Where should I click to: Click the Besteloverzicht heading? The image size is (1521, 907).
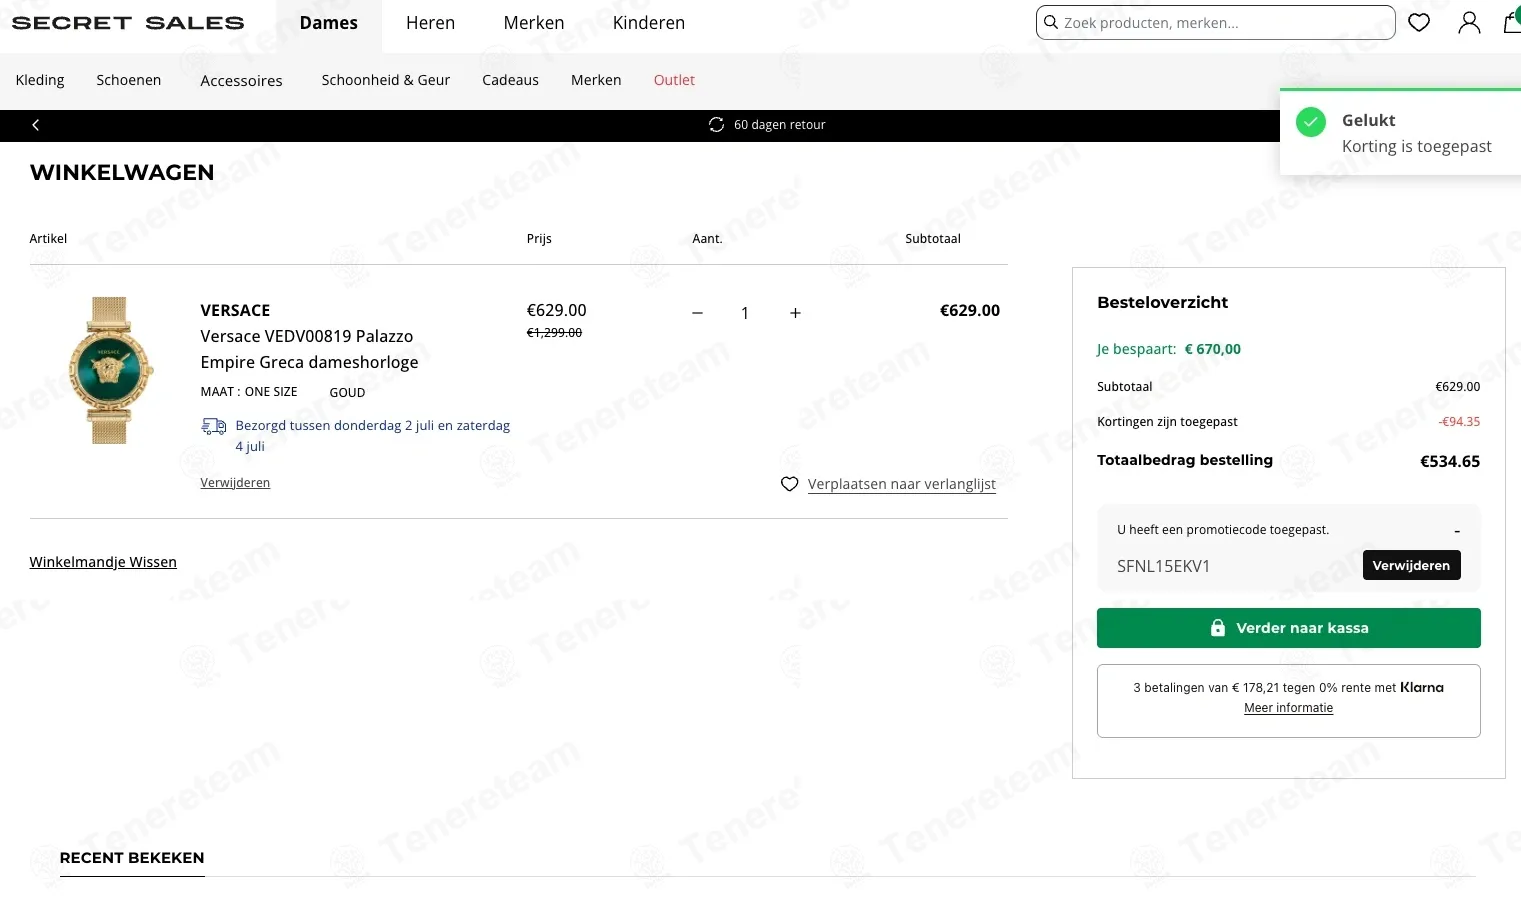[1162, 302]
